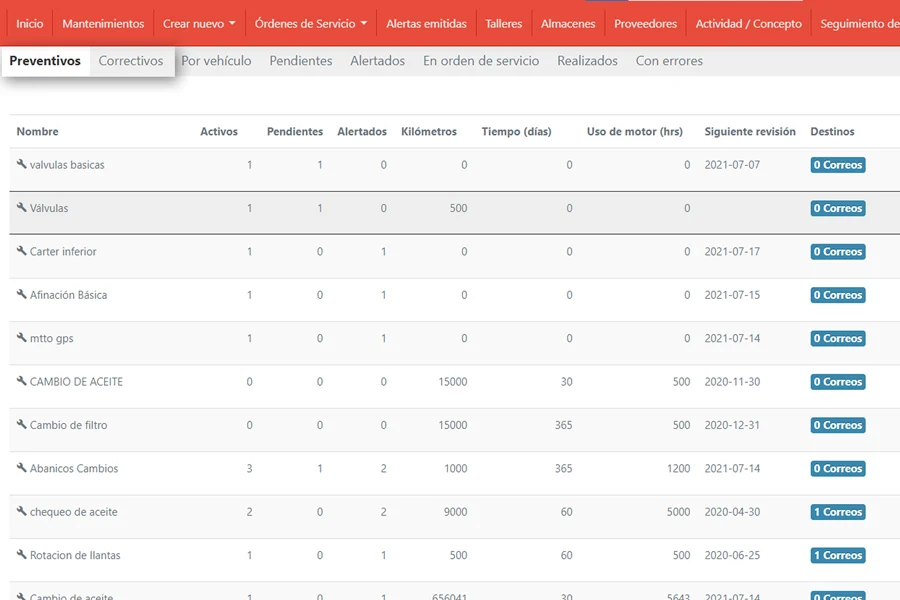Viewport: 900px width, 600px height.
Task: Expand the Crear nuevo dropdown menu
Action: [199, 23]
